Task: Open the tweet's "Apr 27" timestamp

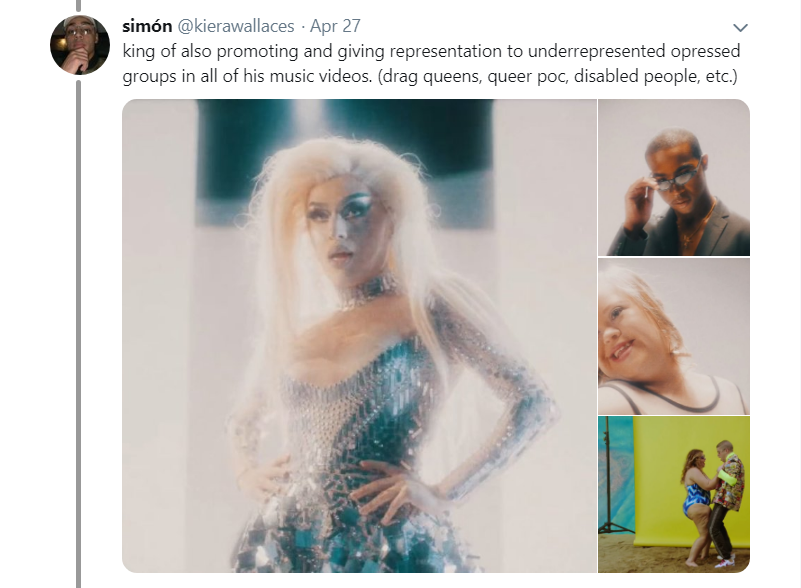Action: click(x=335, y=26)
